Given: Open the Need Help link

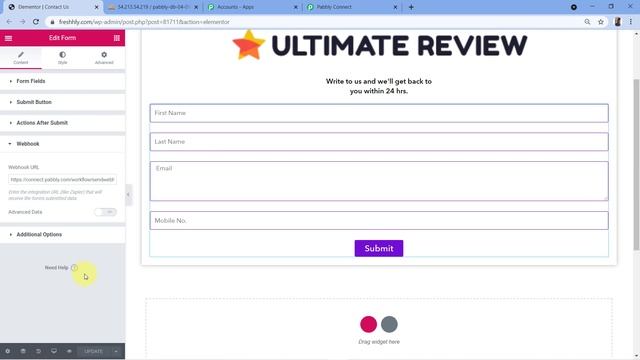Looking at the screenshot, I should click(x=61, y=268).
